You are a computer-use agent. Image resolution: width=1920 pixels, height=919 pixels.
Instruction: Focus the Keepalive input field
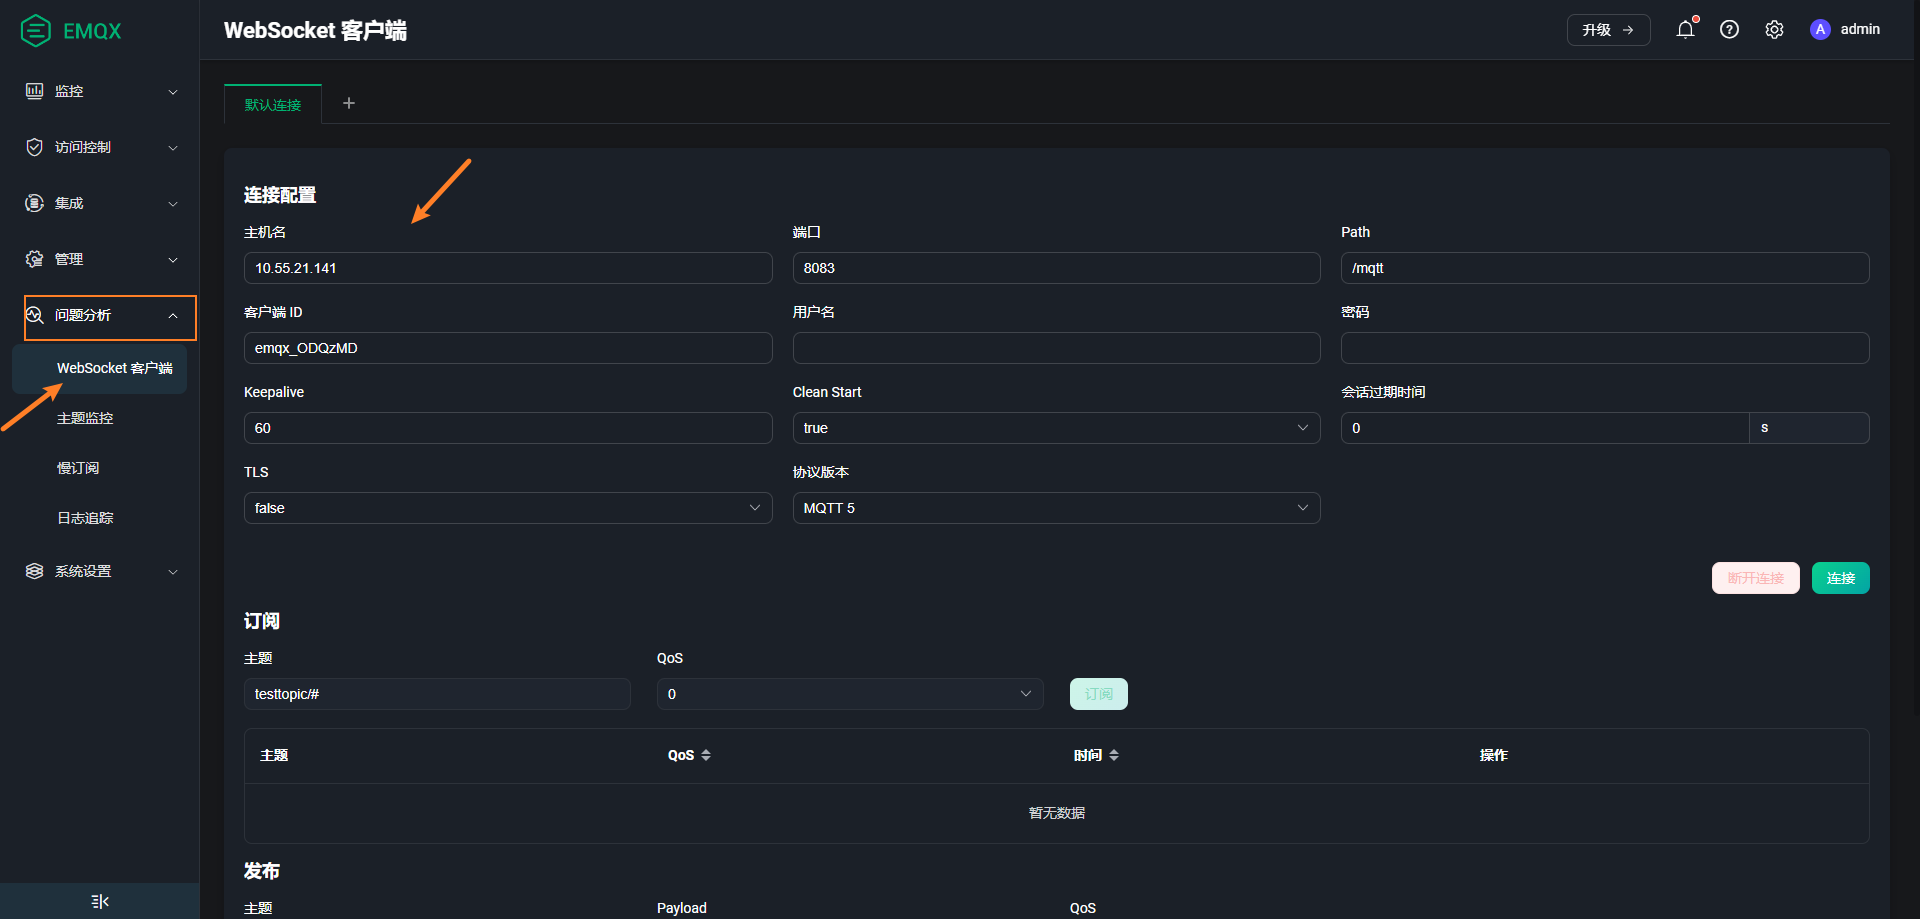point(508,428)
